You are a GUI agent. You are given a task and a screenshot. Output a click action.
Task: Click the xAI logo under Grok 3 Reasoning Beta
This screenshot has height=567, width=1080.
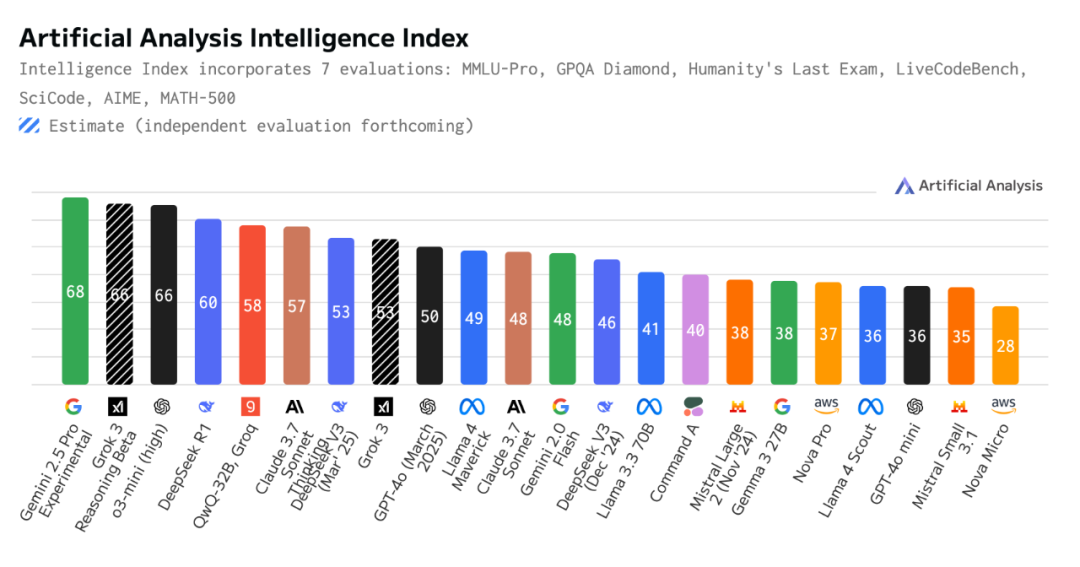tap(119, 407)
